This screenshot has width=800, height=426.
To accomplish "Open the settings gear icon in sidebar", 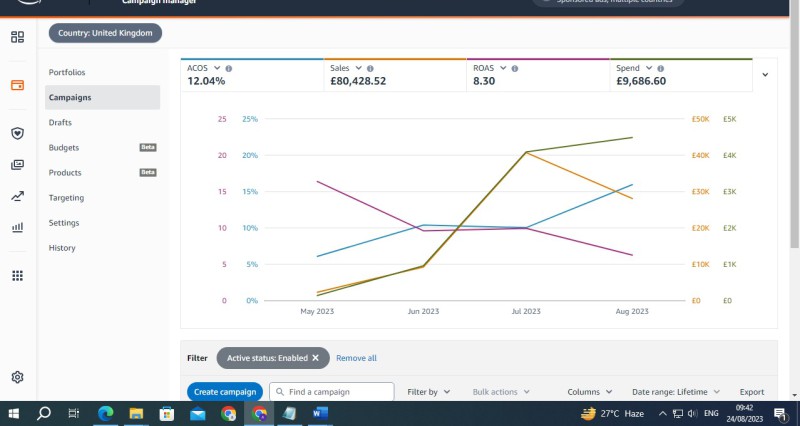I will (x=17, y=377).
